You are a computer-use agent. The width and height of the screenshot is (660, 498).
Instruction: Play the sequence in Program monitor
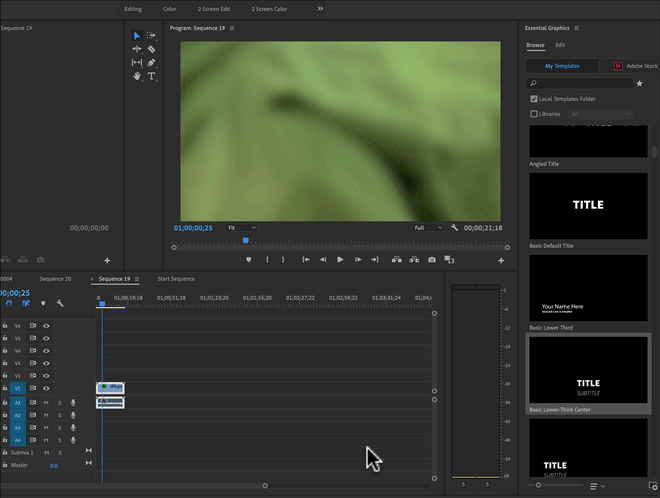coord(340,260)
